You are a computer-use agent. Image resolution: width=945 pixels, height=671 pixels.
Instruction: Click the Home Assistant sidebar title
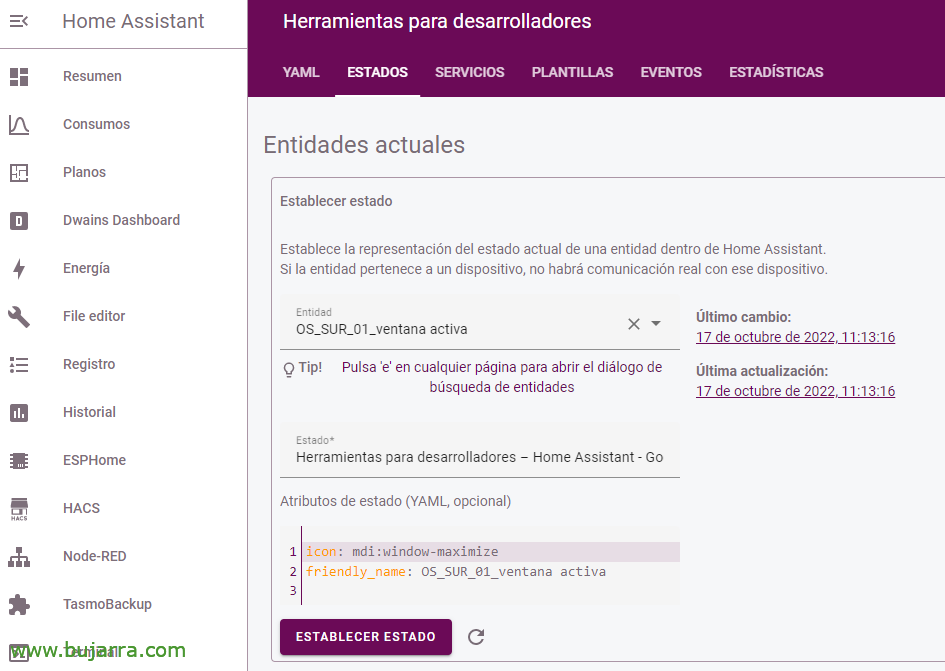pyautogui.click(x=133, y=22)
